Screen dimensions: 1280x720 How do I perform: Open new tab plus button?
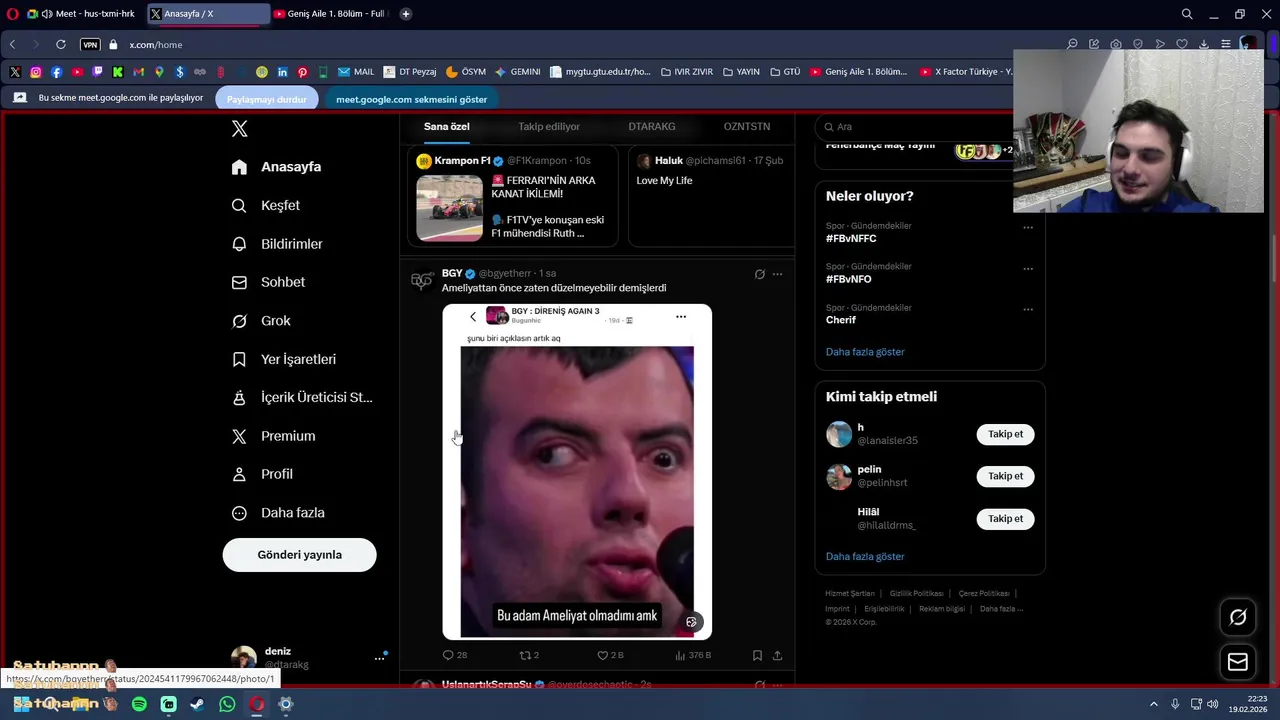(x=406, y=14)
